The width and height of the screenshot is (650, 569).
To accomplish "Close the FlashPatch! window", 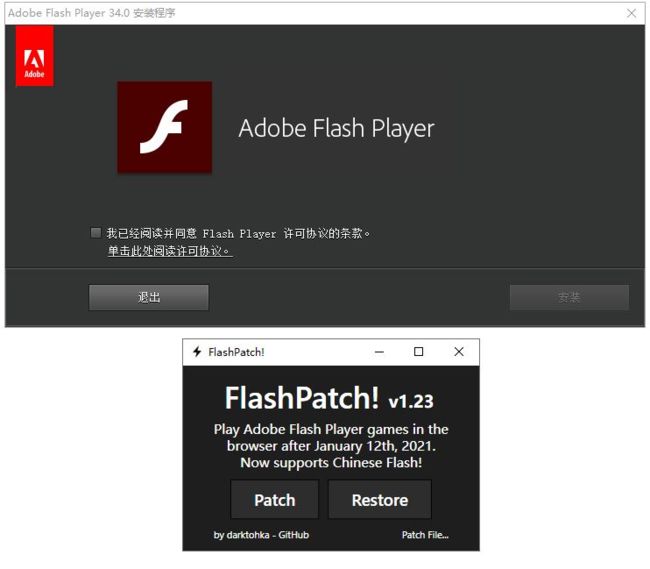I will point(459,352).
